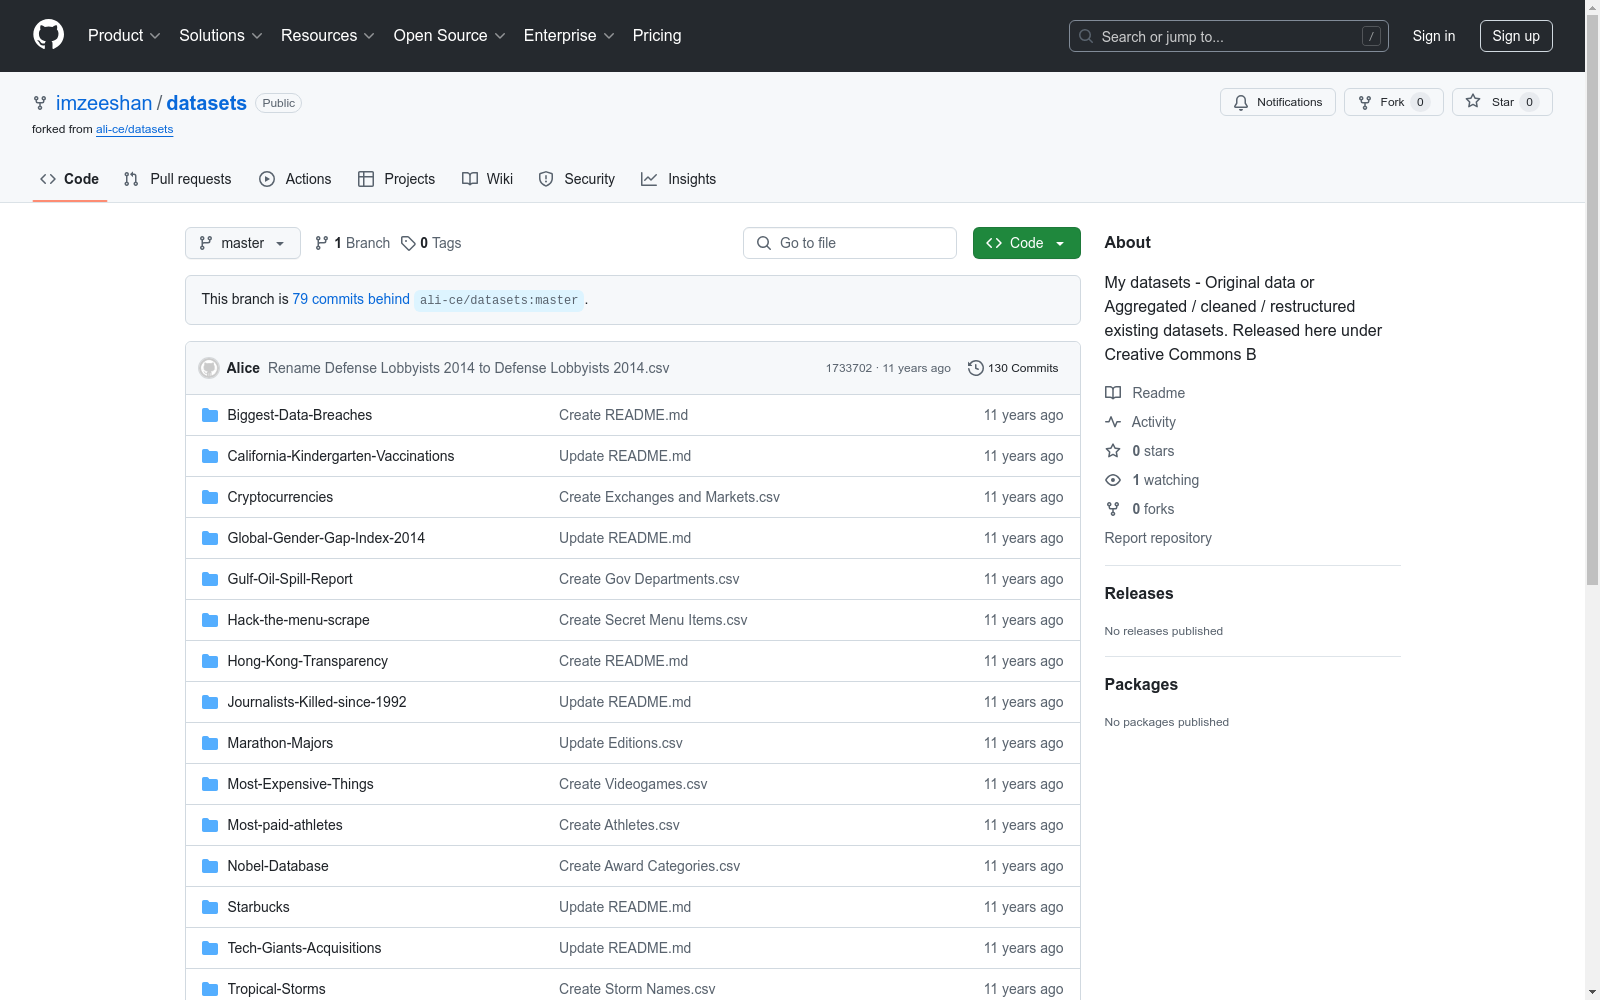Click the Releases heading link
The height and width of the screenshot is (1000, 1600).
coord(1139,593)
